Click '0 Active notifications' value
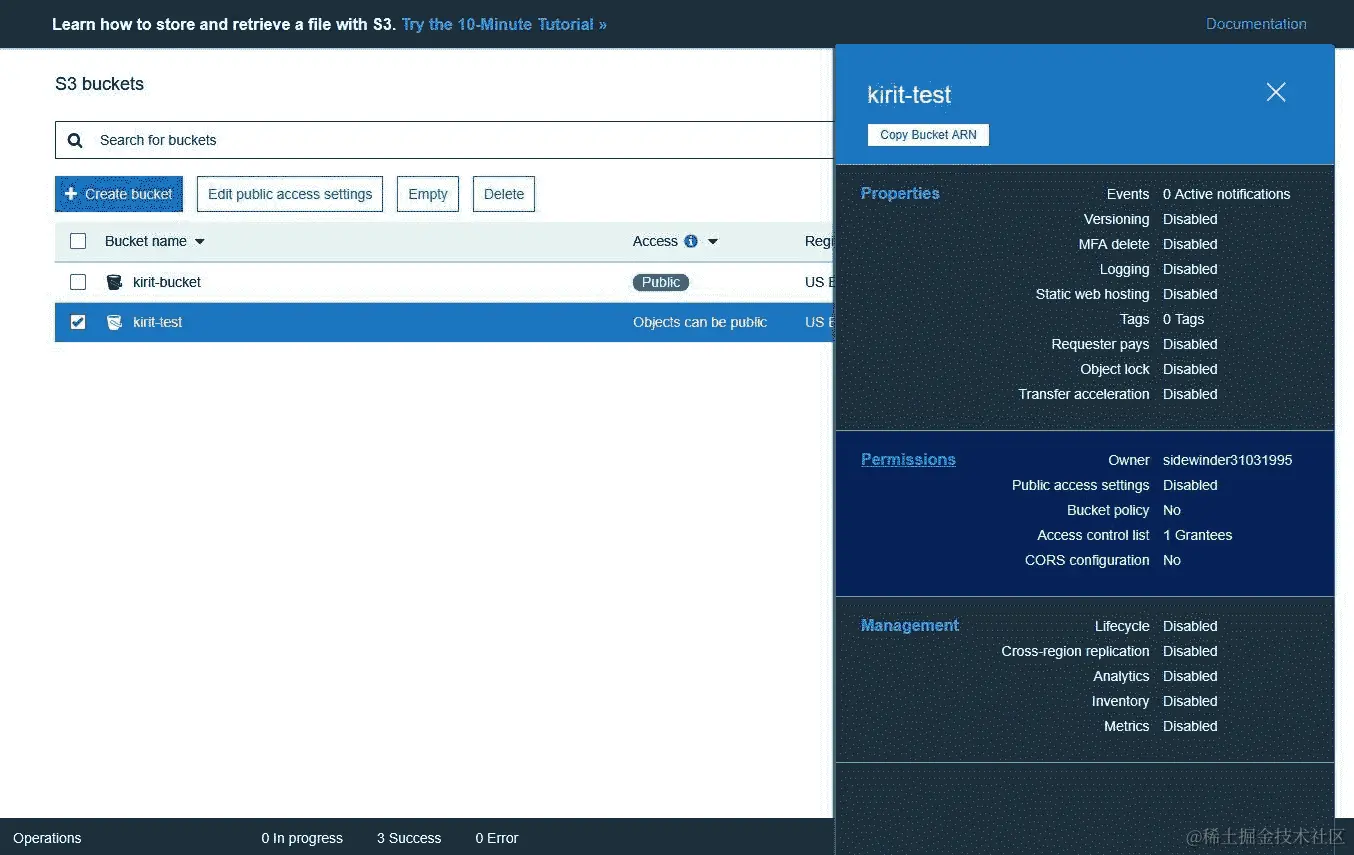1354x855 pixels. pyautogui.click(x=1226, y=194)
